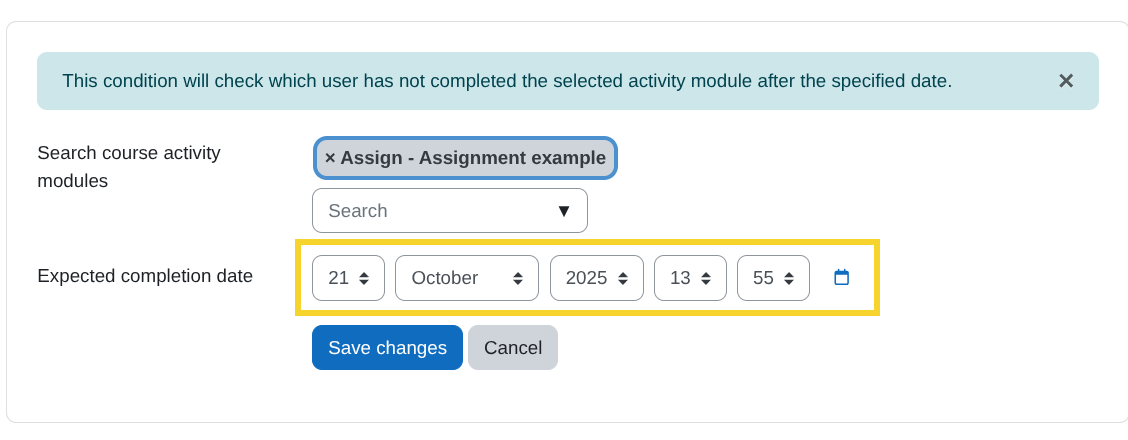Click the up-down arrows of the minute selector
Viewport: 1128px width, 440px height.
click(789, 278)
